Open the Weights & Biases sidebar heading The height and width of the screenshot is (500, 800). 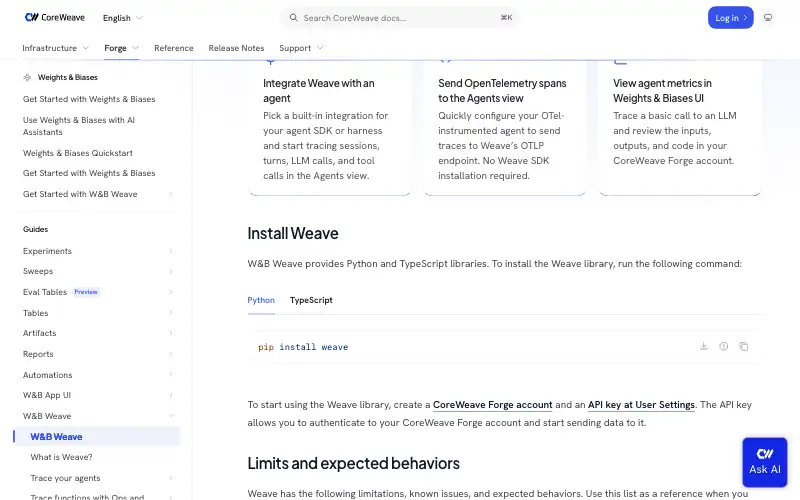tap(67, 78)
